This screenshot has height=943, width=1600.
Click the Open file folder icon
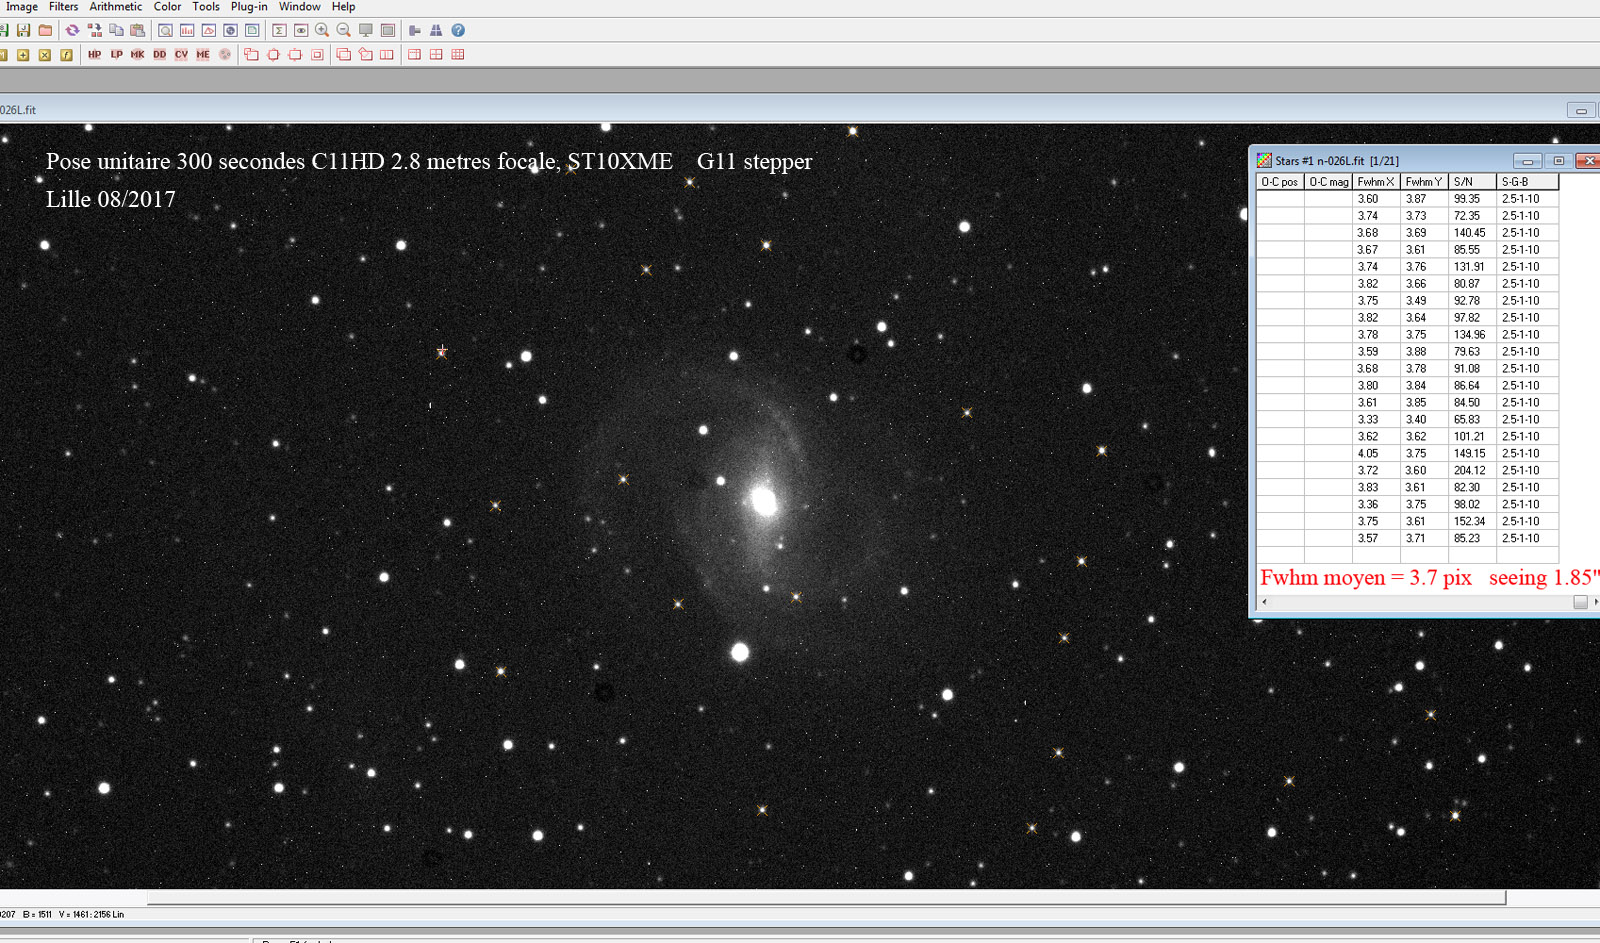pyautogui.click(x=46, y=30)
